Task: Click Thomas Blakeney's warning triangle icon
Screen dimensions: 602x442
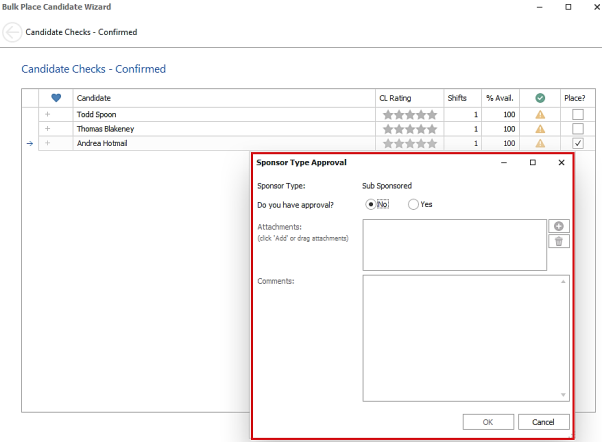Action: [540, 129]
